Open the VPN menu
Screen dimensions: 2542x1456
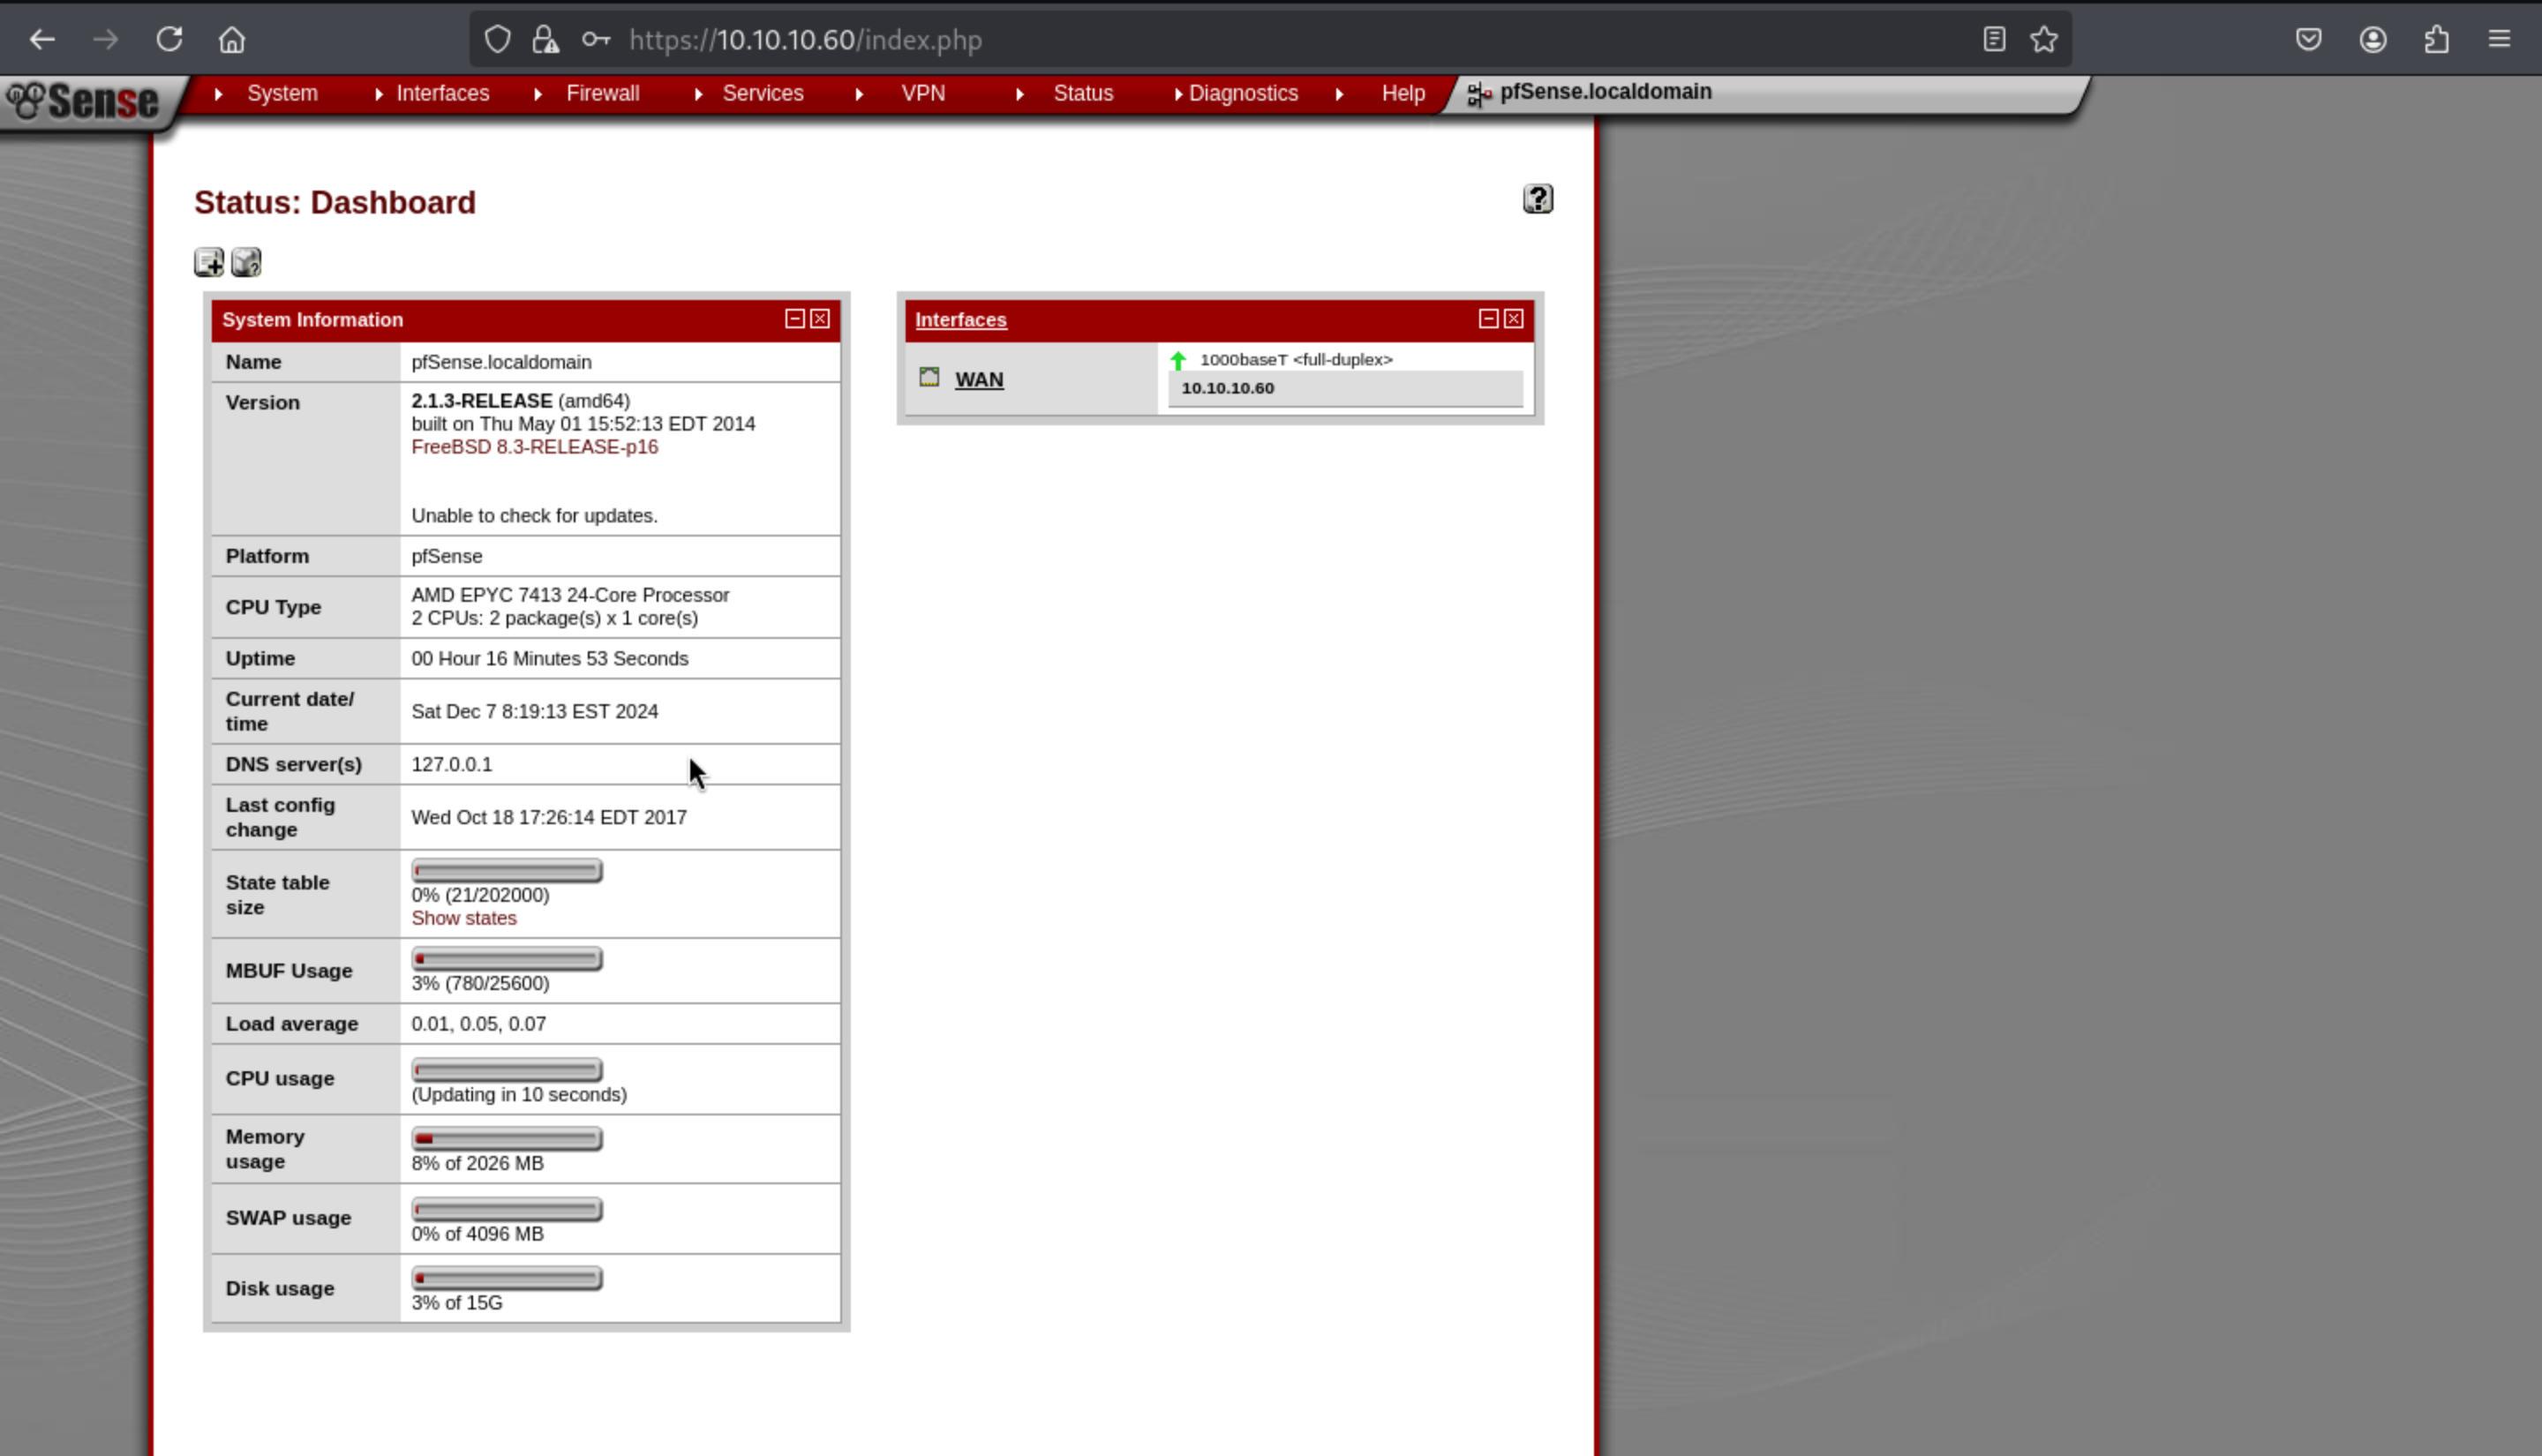[922, 93]
